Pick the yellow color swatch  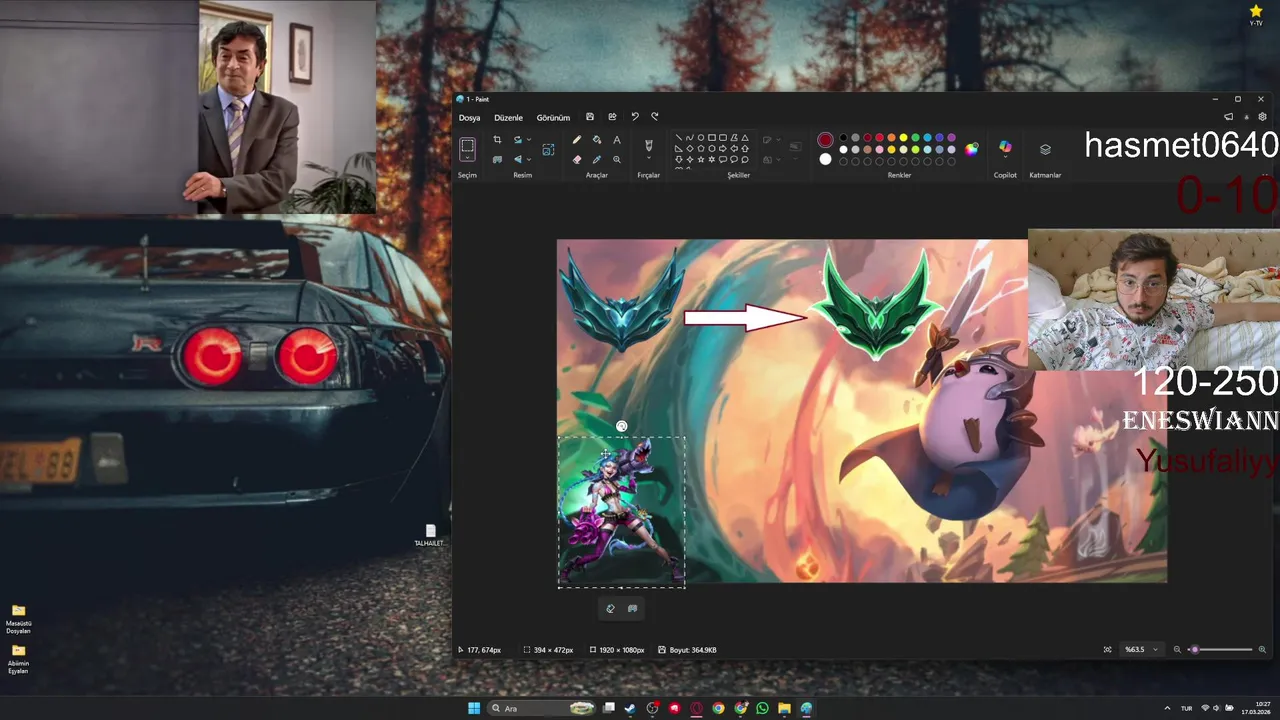pyautogui.click(x=903, y=138)
